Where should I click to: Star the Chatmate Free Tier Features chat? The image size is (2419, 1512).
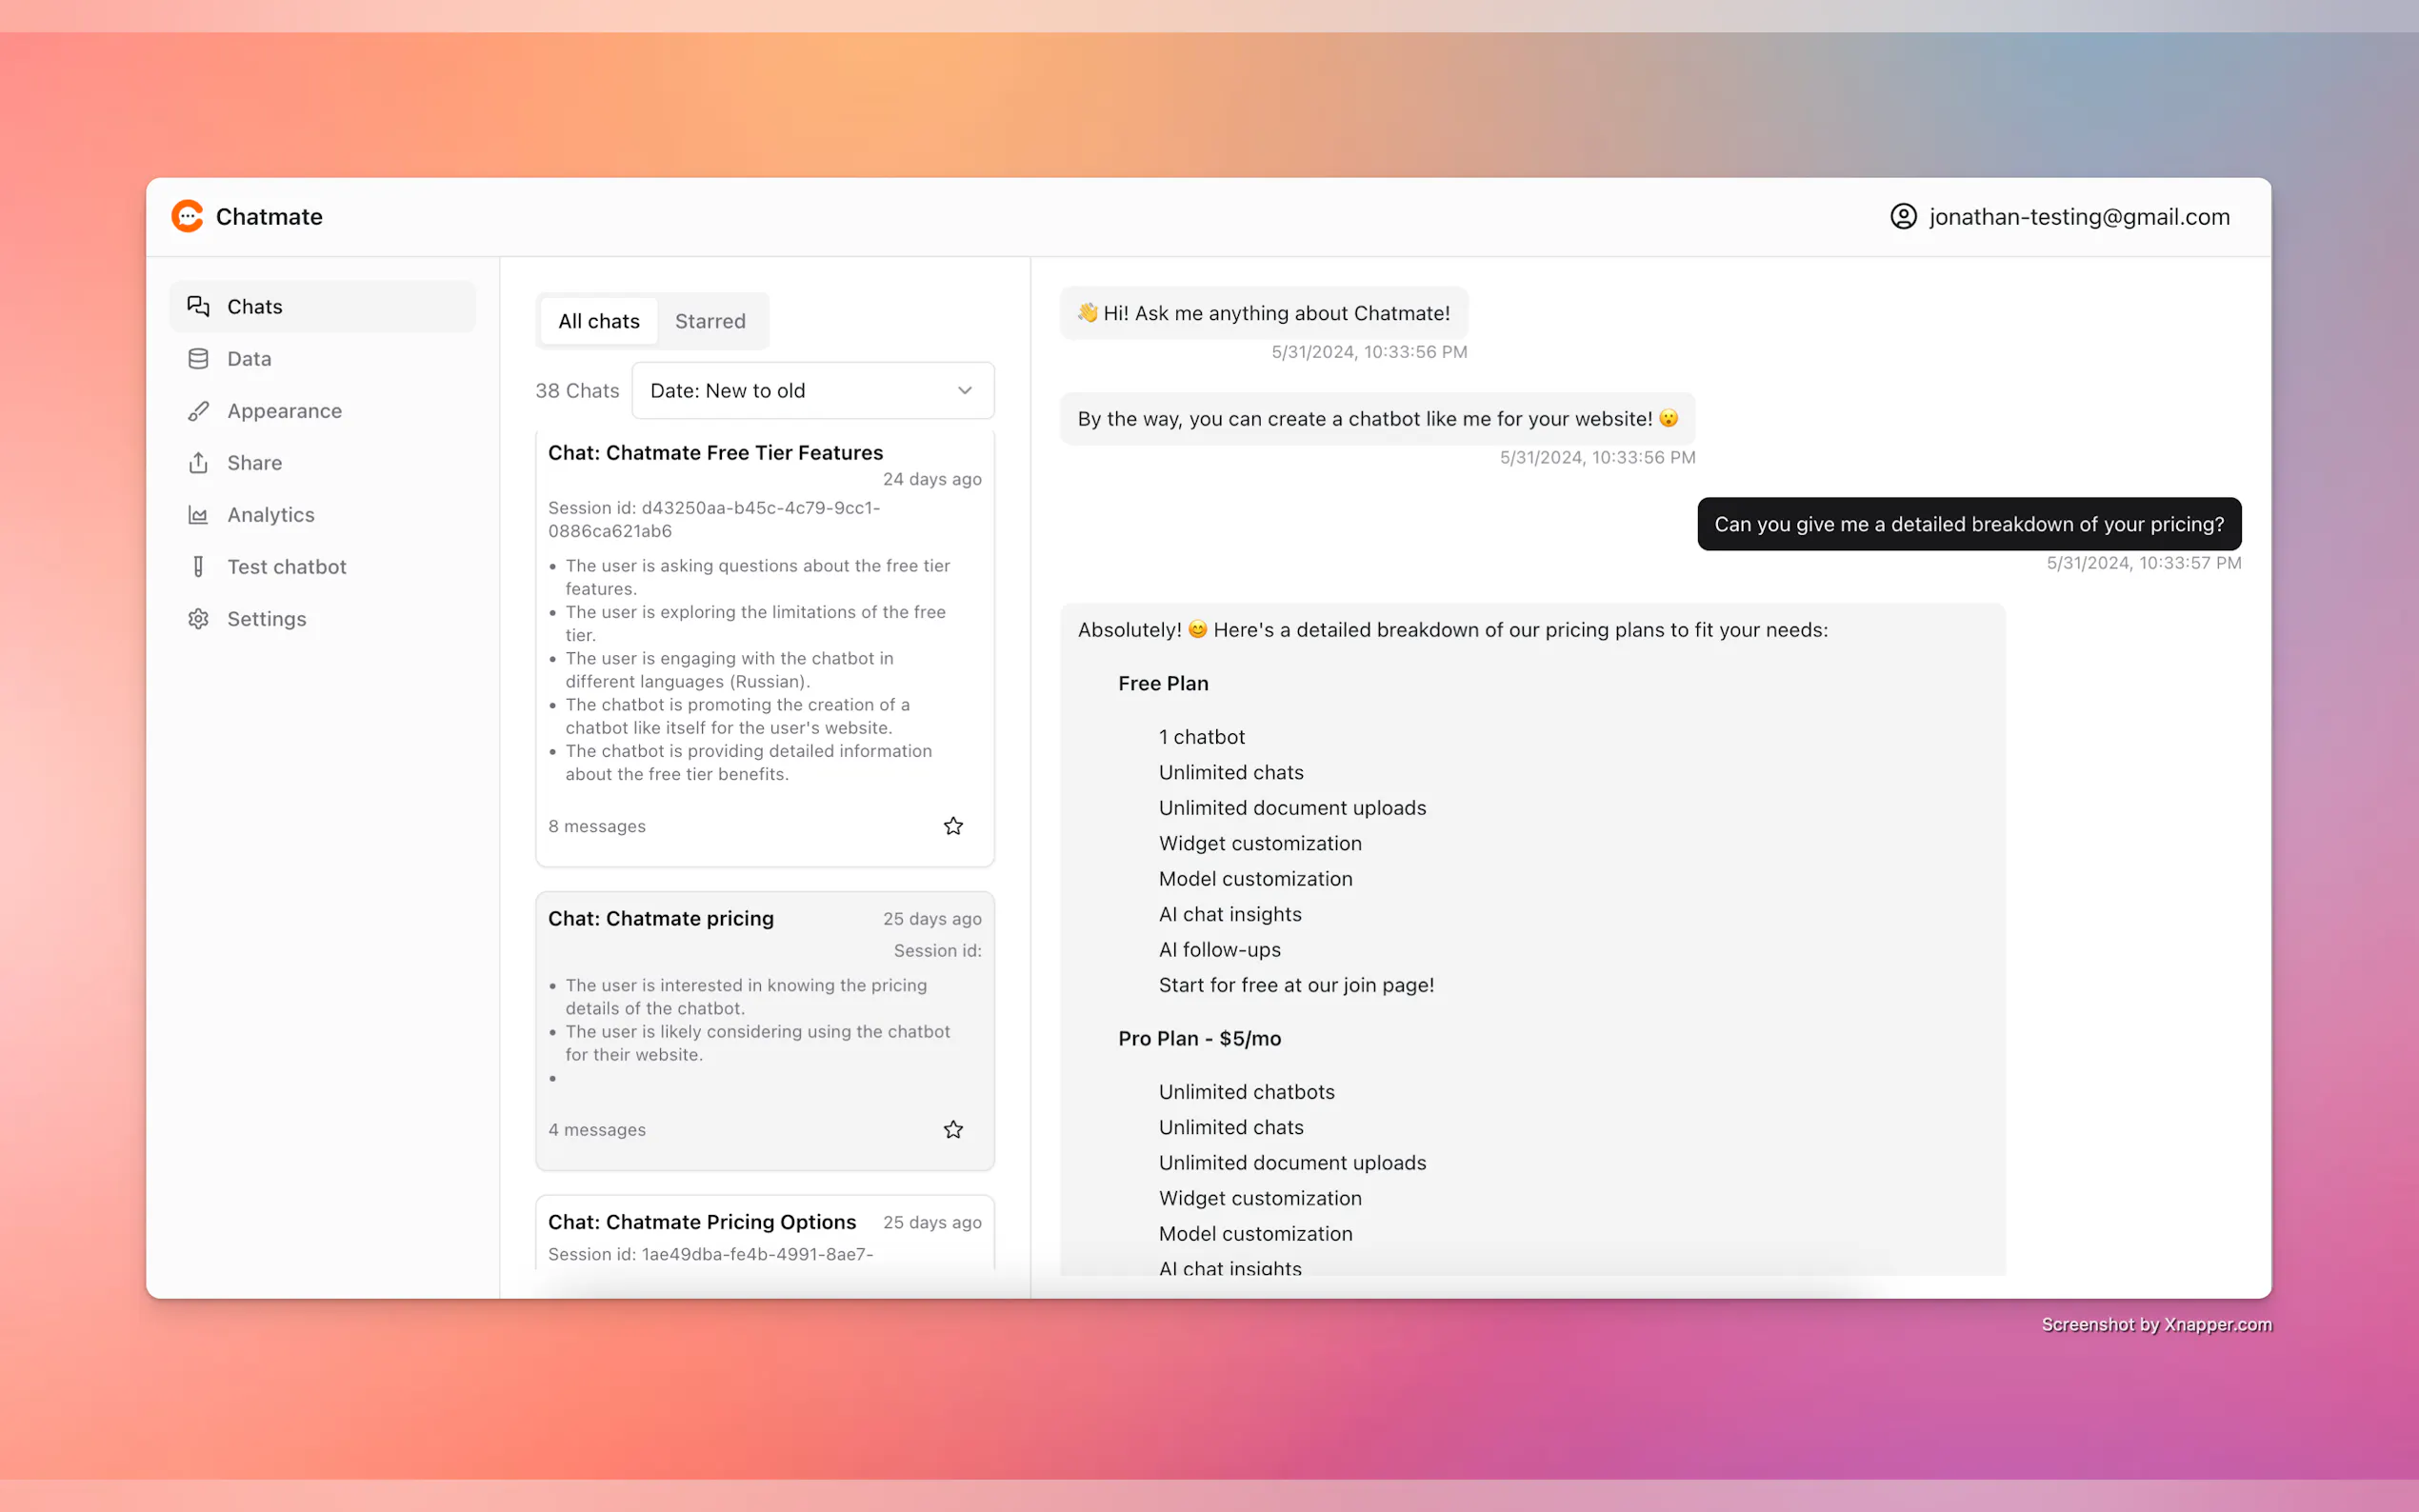(953, 826)
